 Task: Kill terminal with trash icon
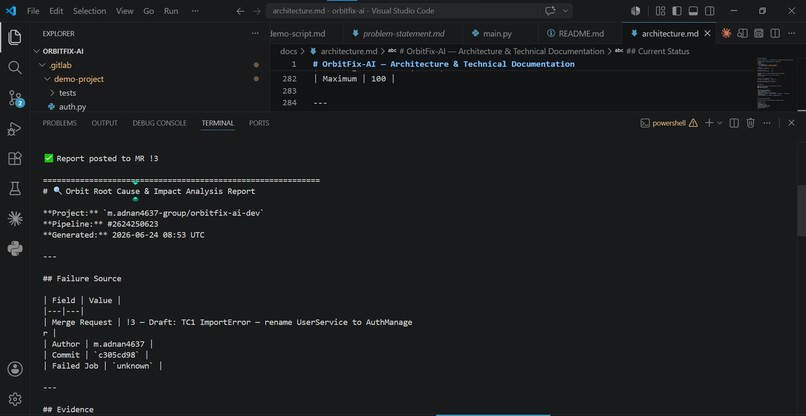750,123
